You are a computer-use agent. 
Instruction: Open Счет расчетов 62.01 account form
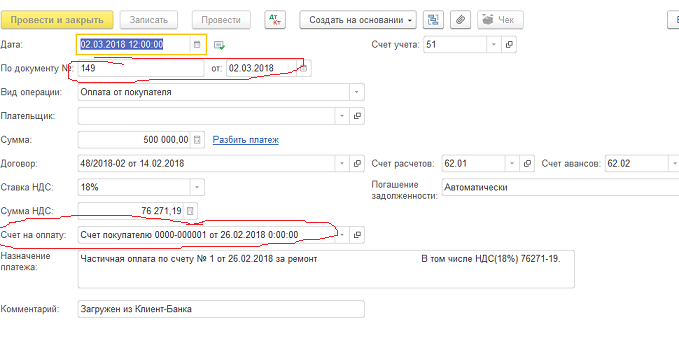pos(527,164)
